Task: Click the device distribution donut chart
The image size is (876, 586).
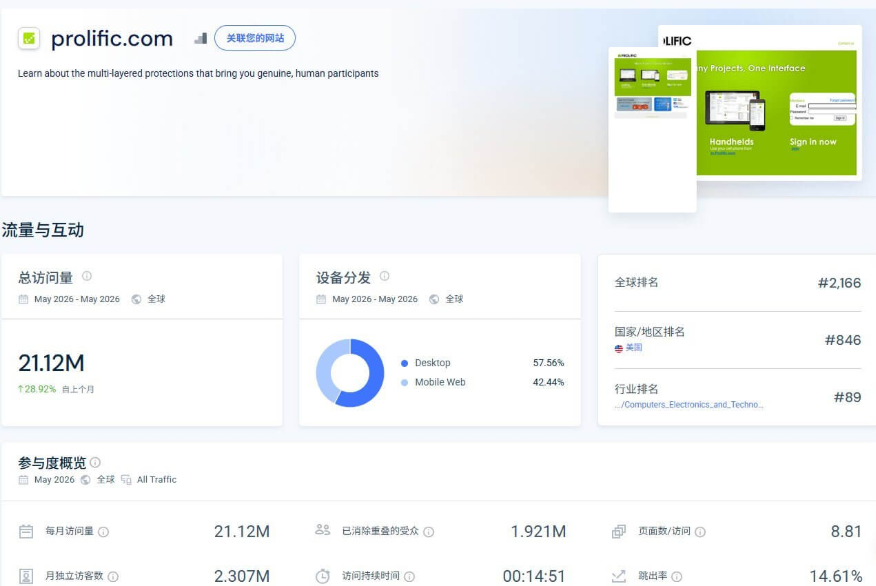Action: [350, 373]
